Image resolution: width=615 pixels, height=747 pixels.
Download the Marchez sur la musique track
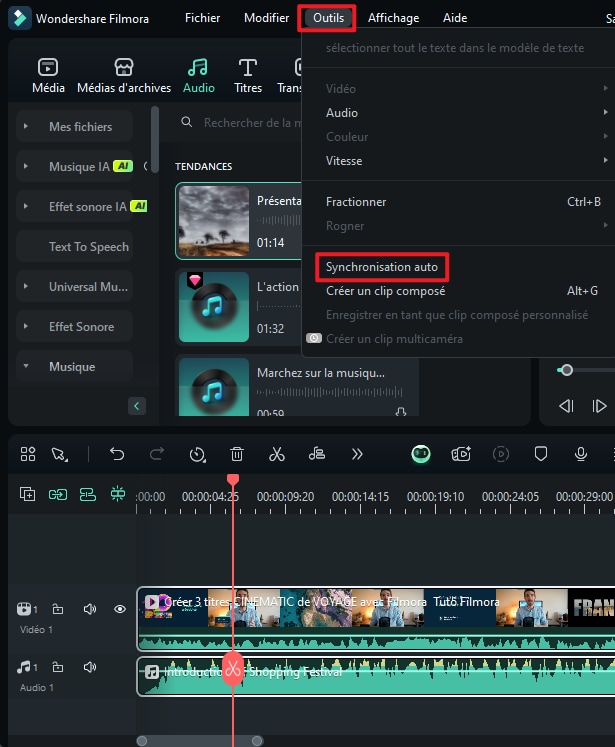[401, 411]
